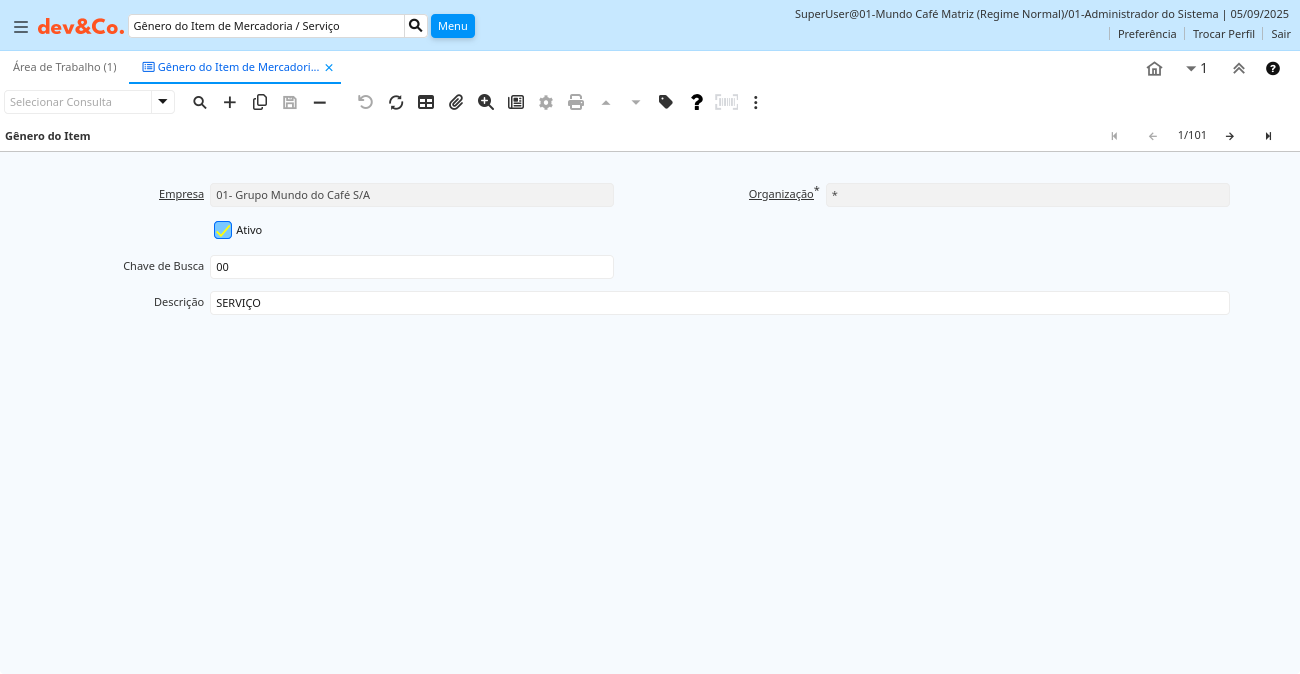Open attachments with paperclip icon

click(456, 102)
